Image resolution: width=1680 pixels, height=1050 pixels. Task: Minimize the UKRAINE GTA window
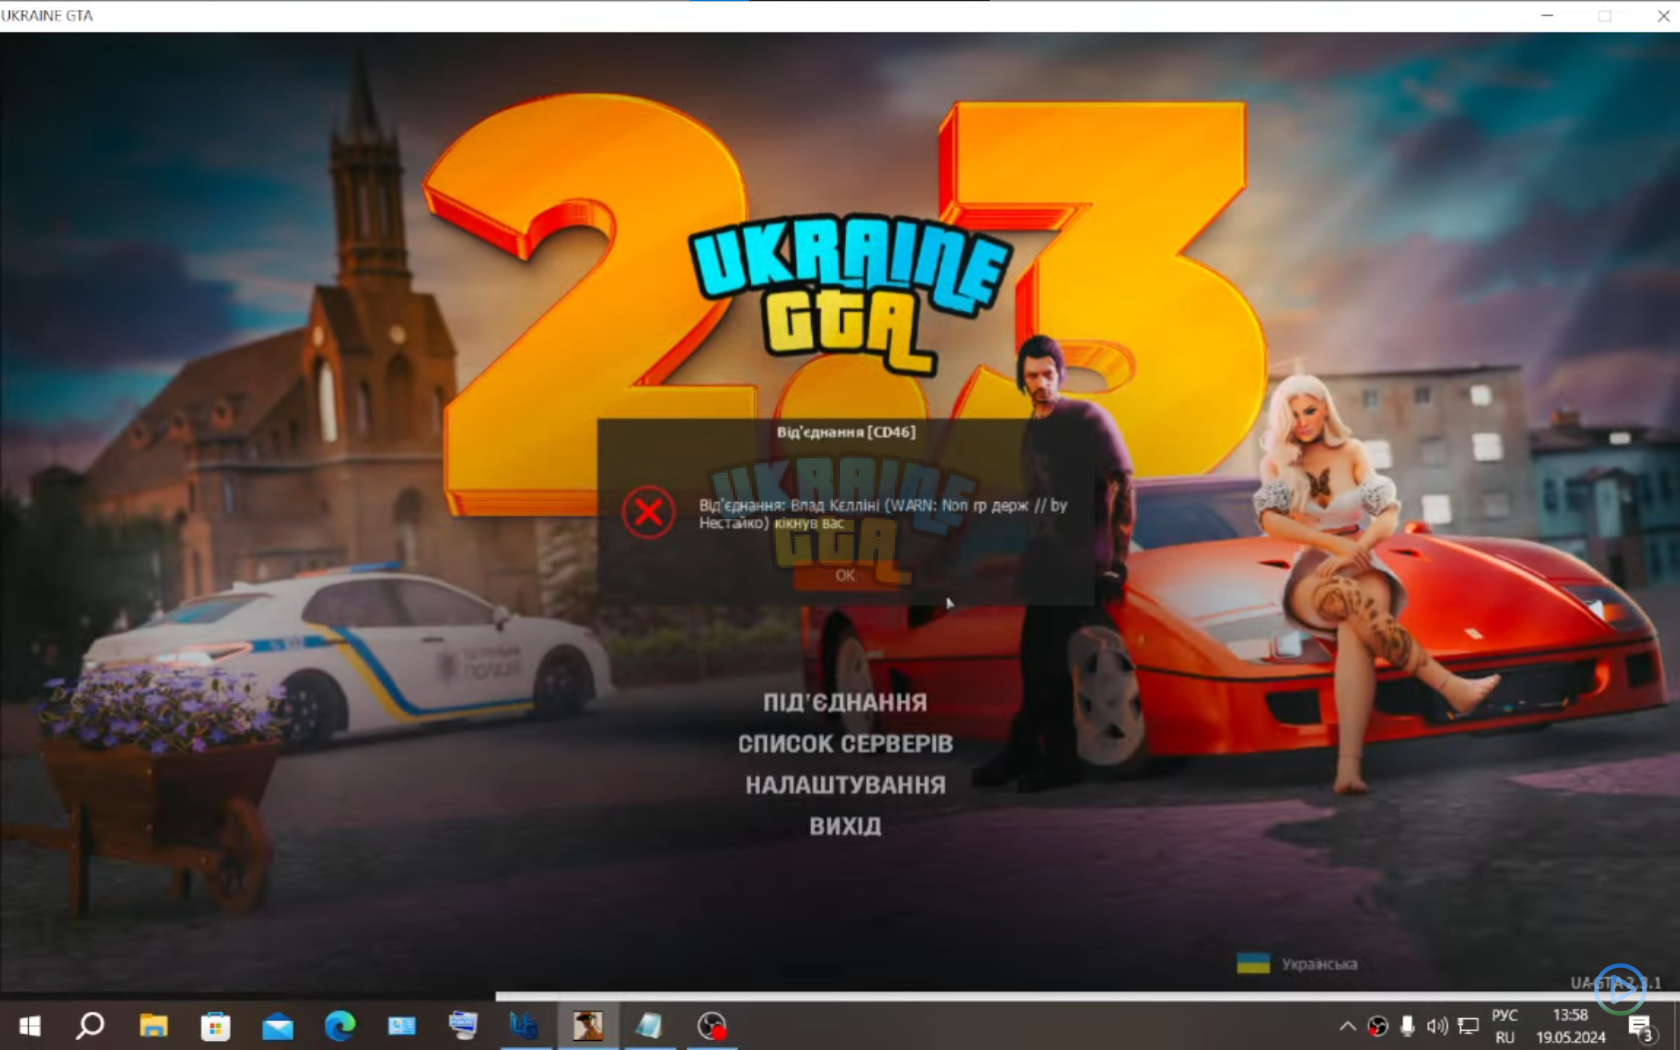point(1547,15)
